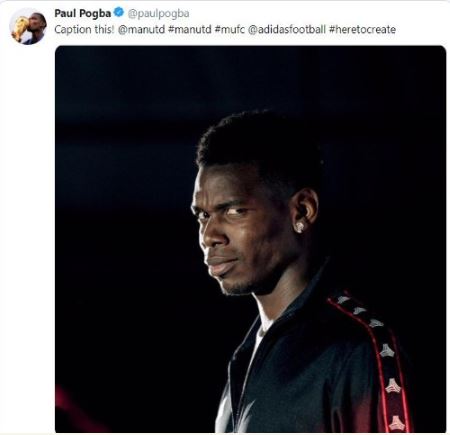Image resolution: width=450 pixels, height=435 pixels.
Task: Go to the @adidasfootball mention
Action: [x=287, y=29]
